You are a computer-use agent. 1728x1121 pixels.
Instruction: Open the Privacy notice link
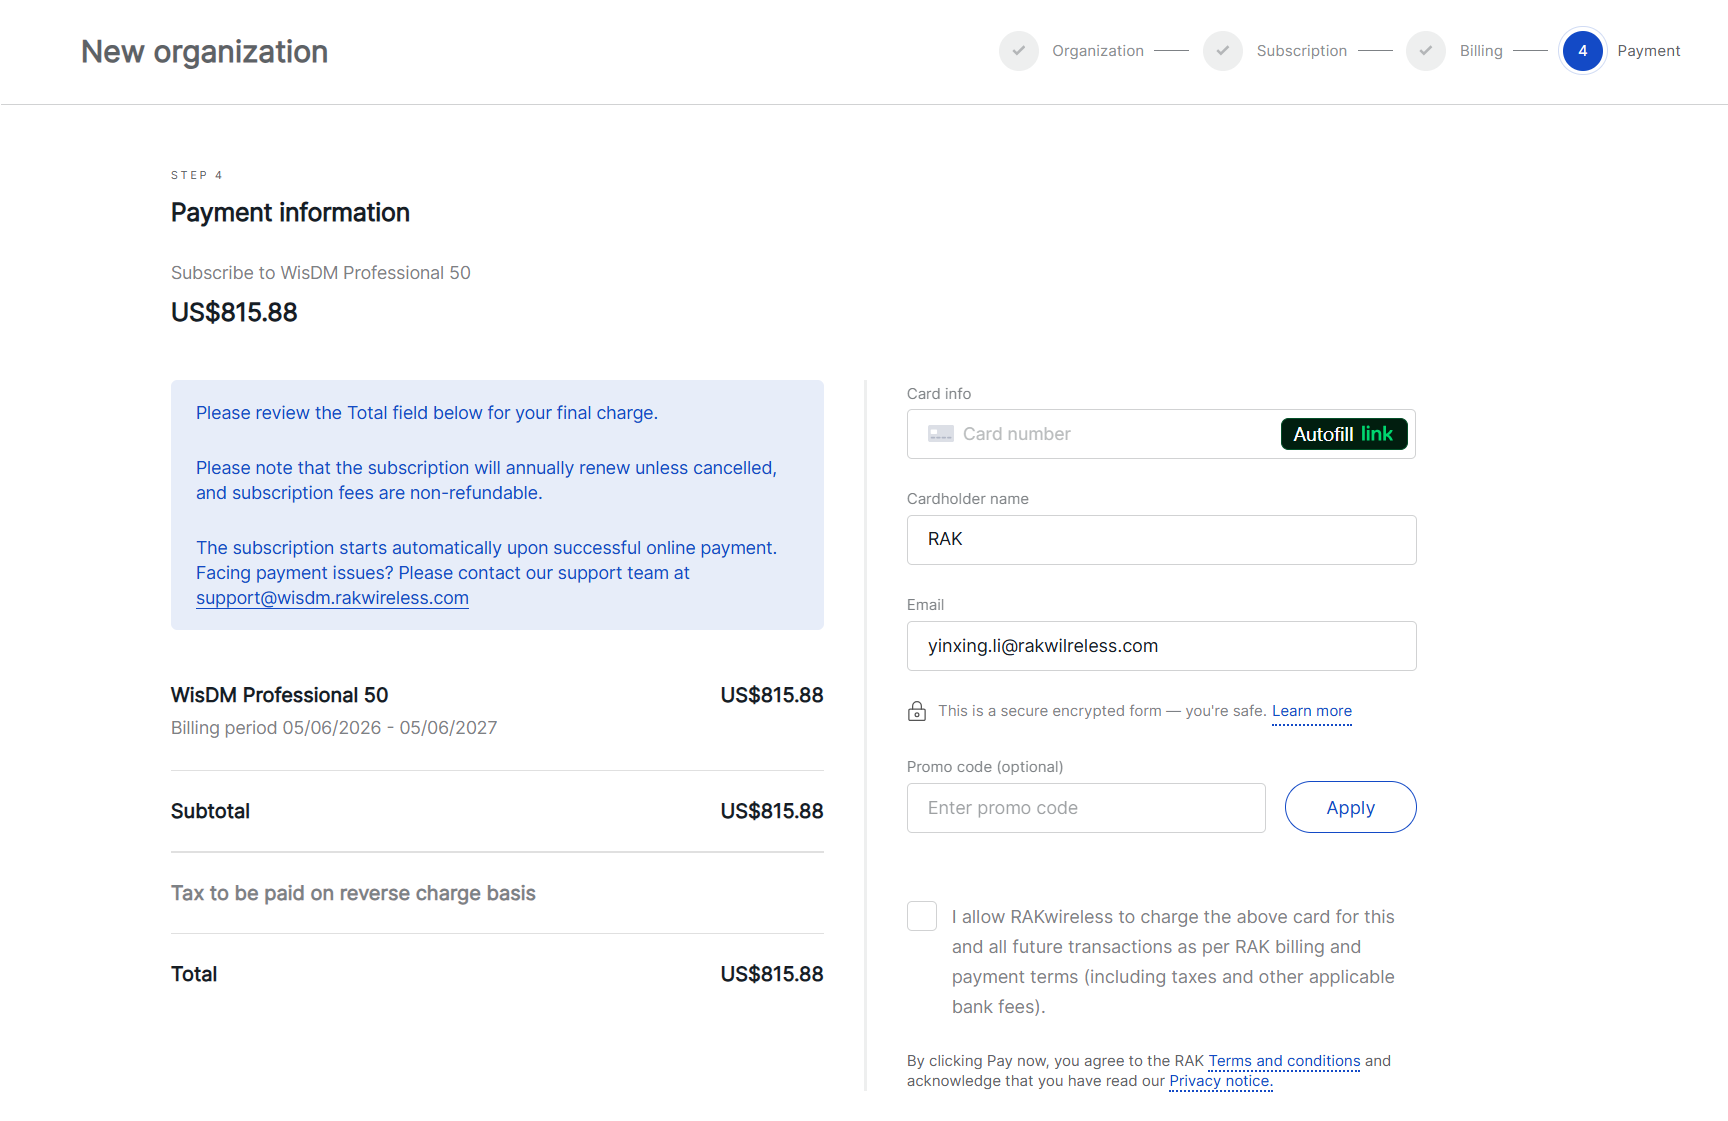click(1220, 1081)
